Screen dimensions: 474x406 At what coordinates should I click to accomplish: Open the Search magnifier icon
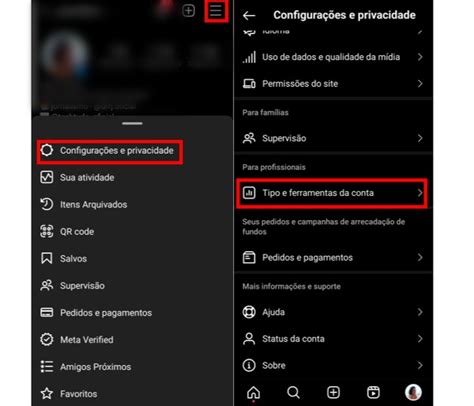click(293, 392)
